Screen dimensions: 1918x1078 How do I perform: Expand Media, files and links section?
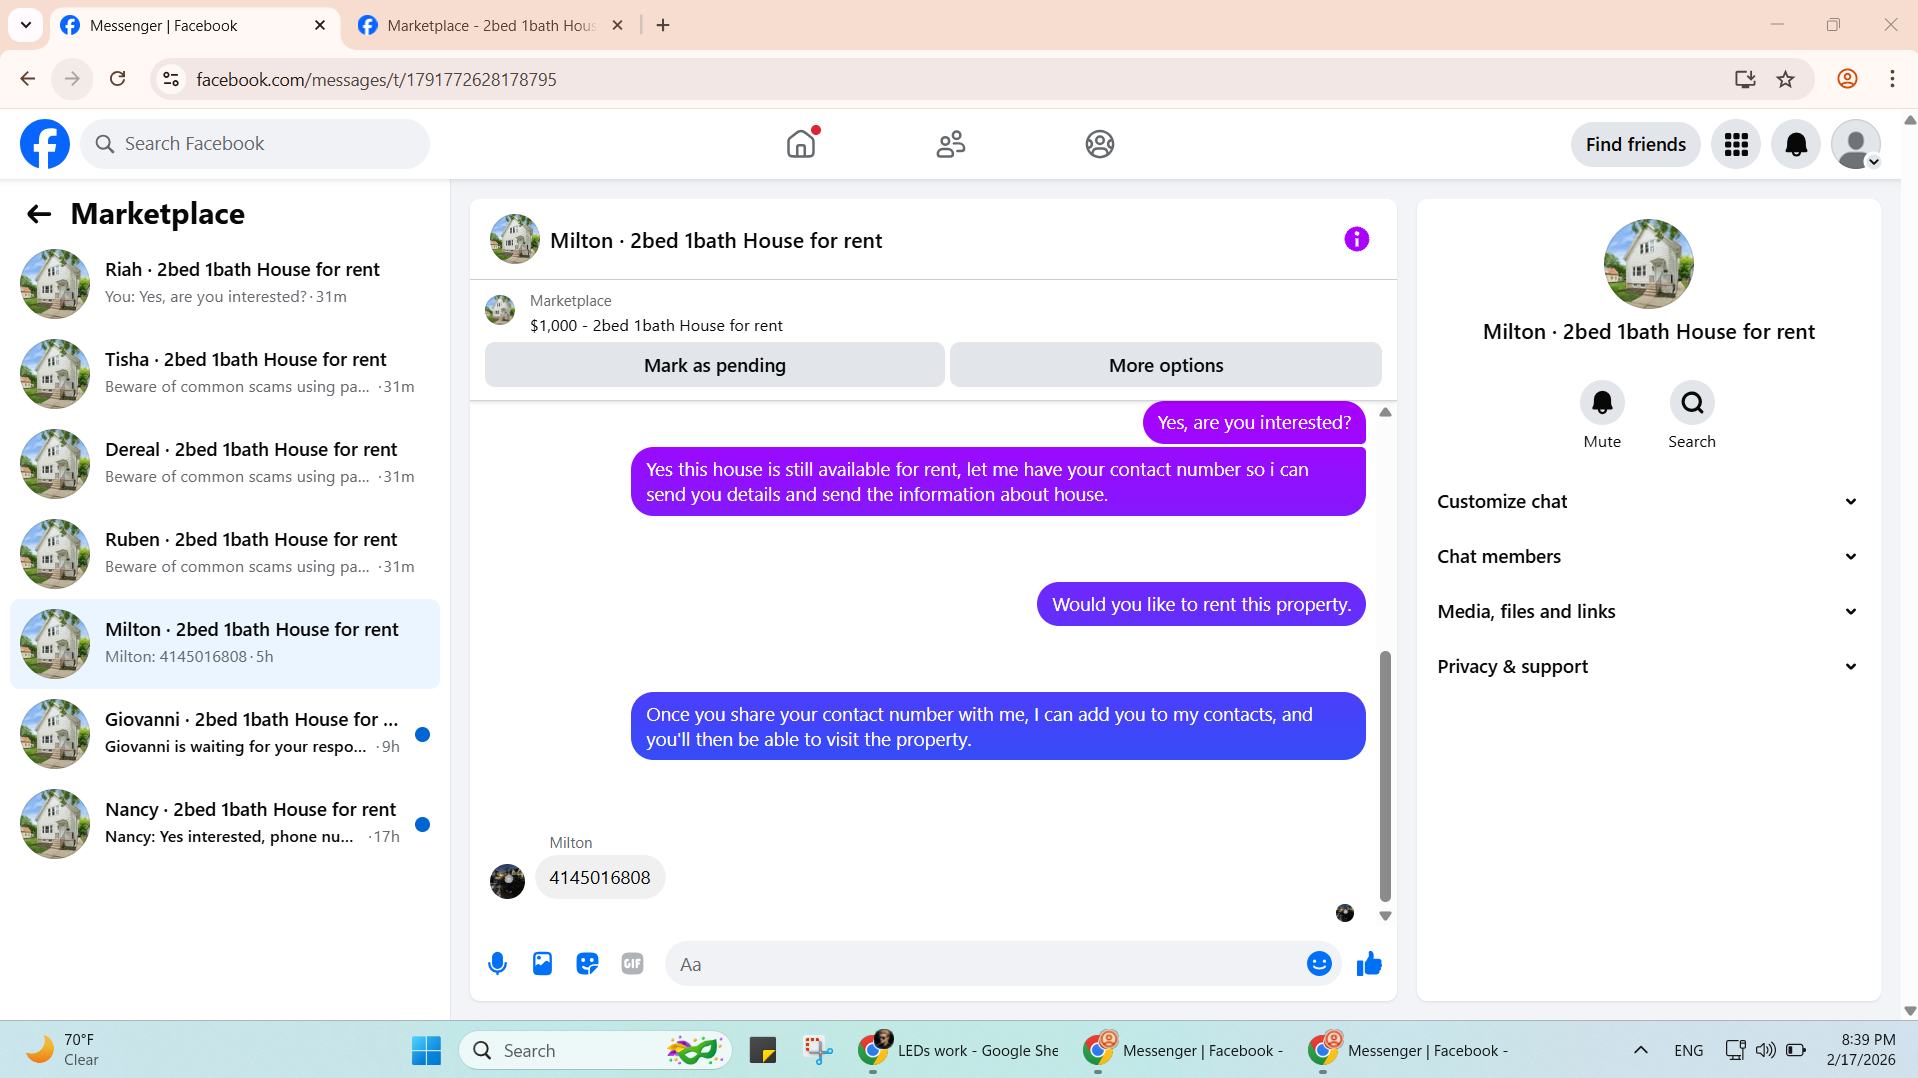click(1648, 612)
